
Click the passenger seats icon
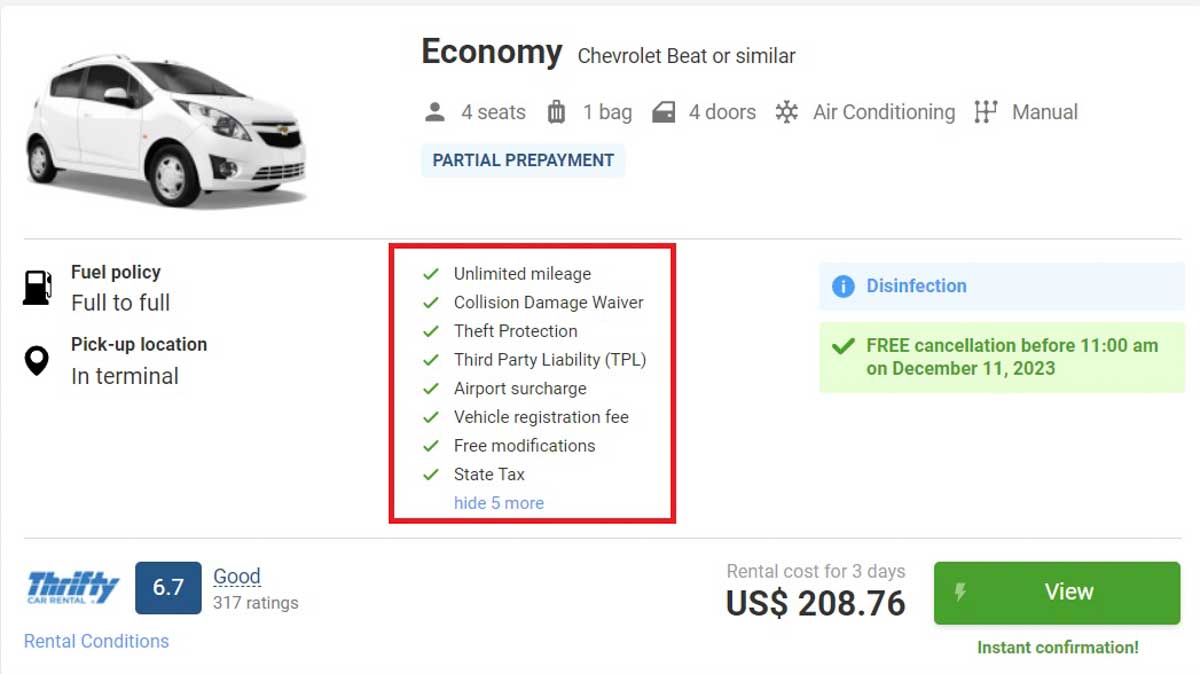(434, 112)
